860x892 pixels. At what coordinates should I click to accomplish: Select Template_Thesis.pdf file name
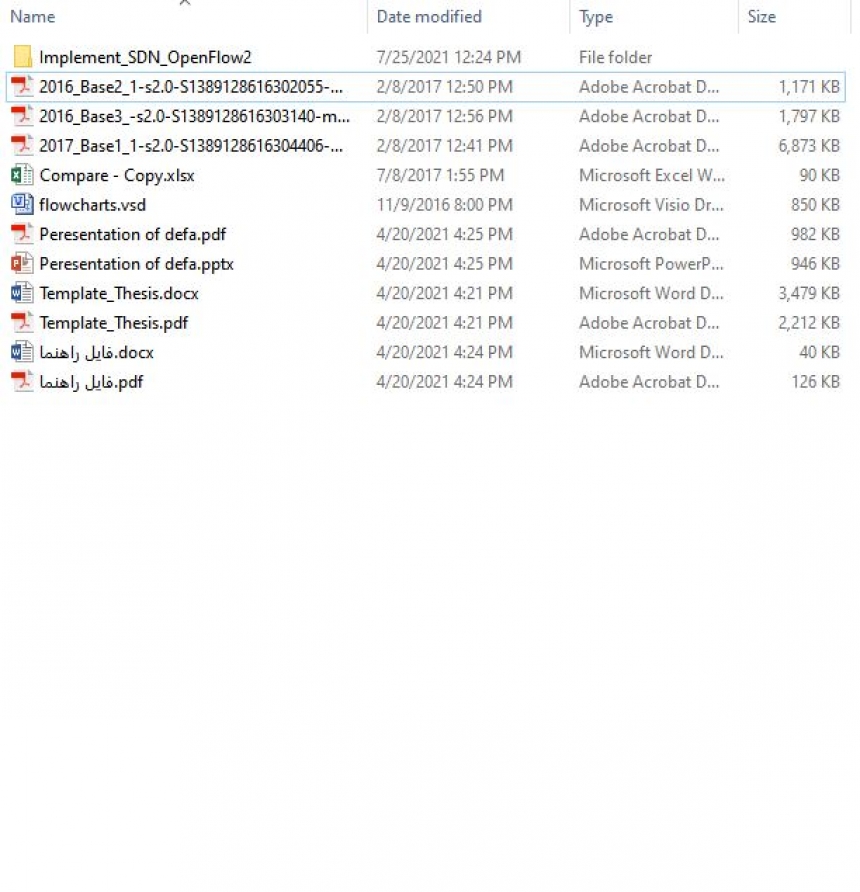(x=114, y=323)
